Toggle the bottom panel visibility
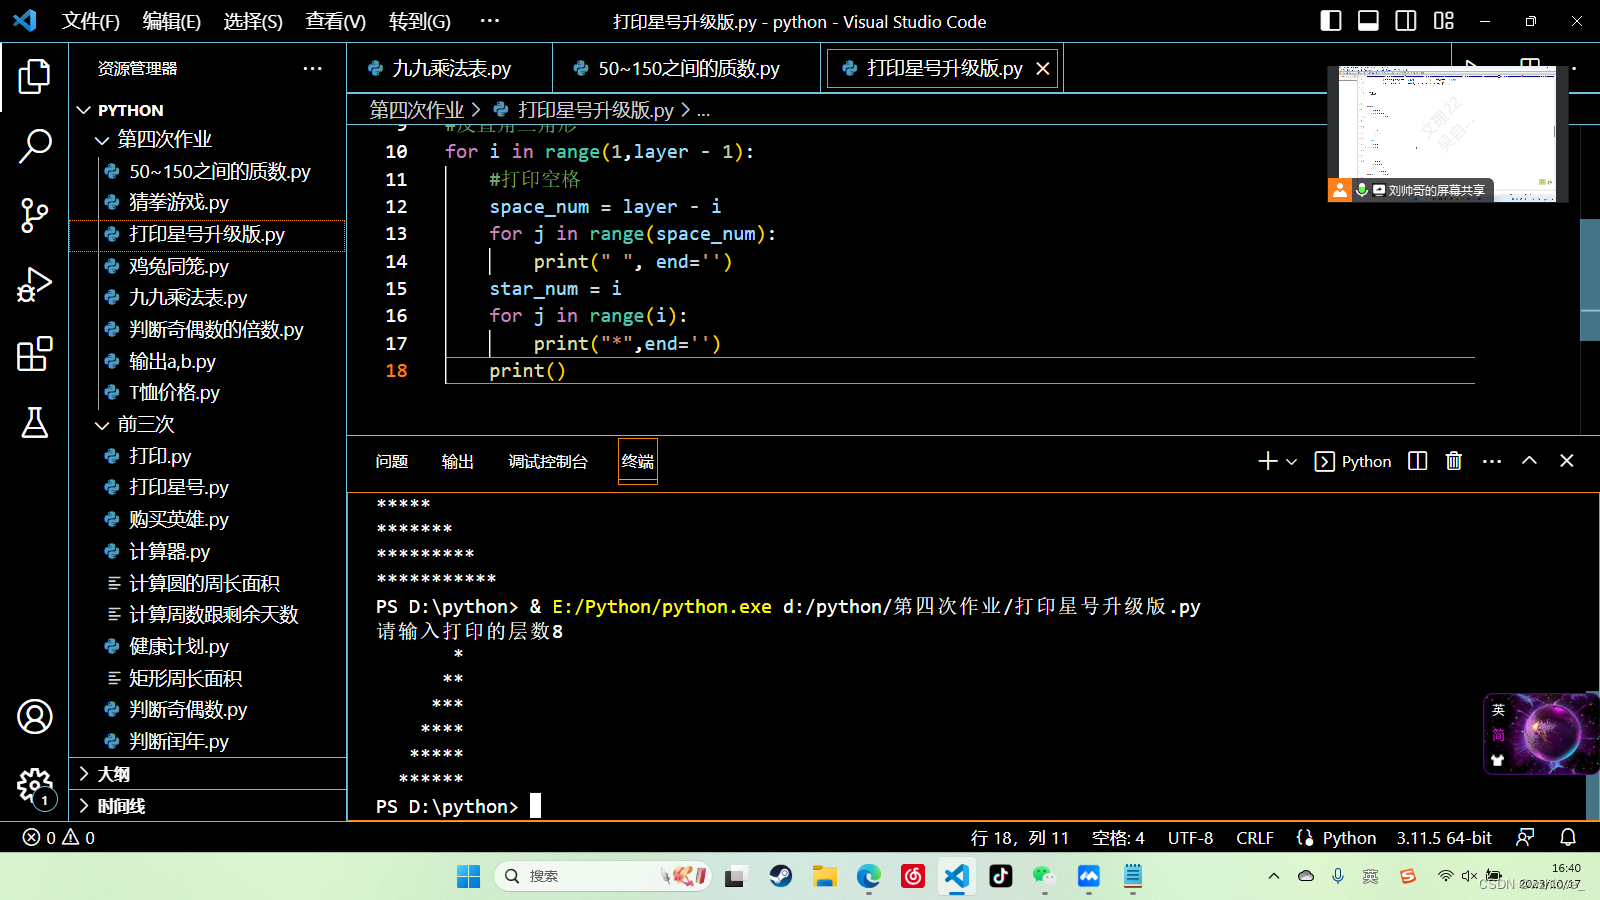This screenshot has width=1600, height=900. pos(1368,21)
